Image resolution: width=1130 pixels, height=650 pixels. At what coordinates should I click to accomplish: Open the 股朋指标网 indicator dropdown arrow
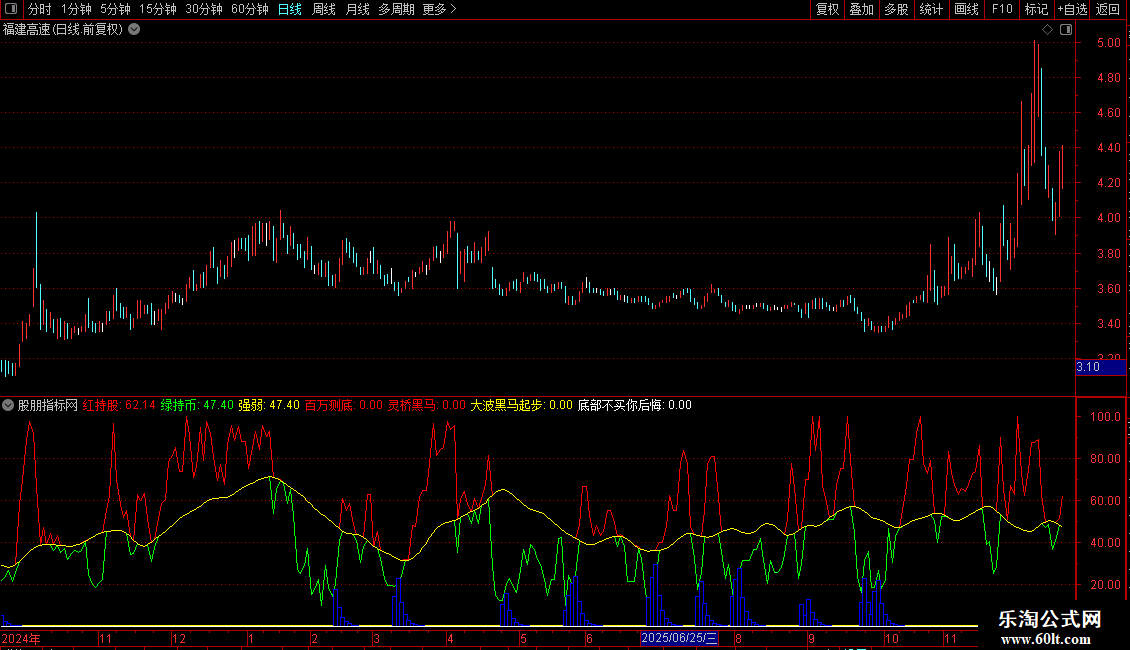tap(8, 405)
